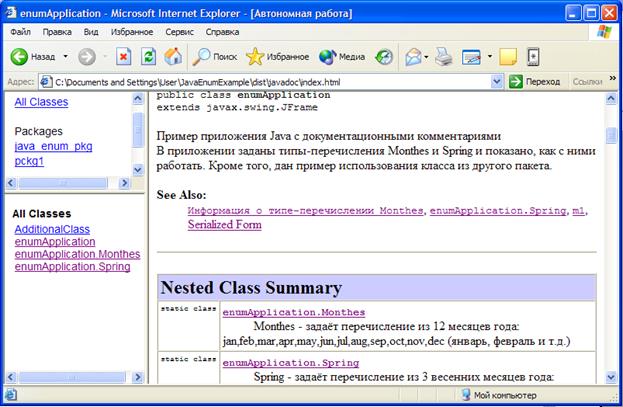Viewport: 623px width, 407px height.
Task: Click the Print toolbar icon
Action: pos(443,57)
